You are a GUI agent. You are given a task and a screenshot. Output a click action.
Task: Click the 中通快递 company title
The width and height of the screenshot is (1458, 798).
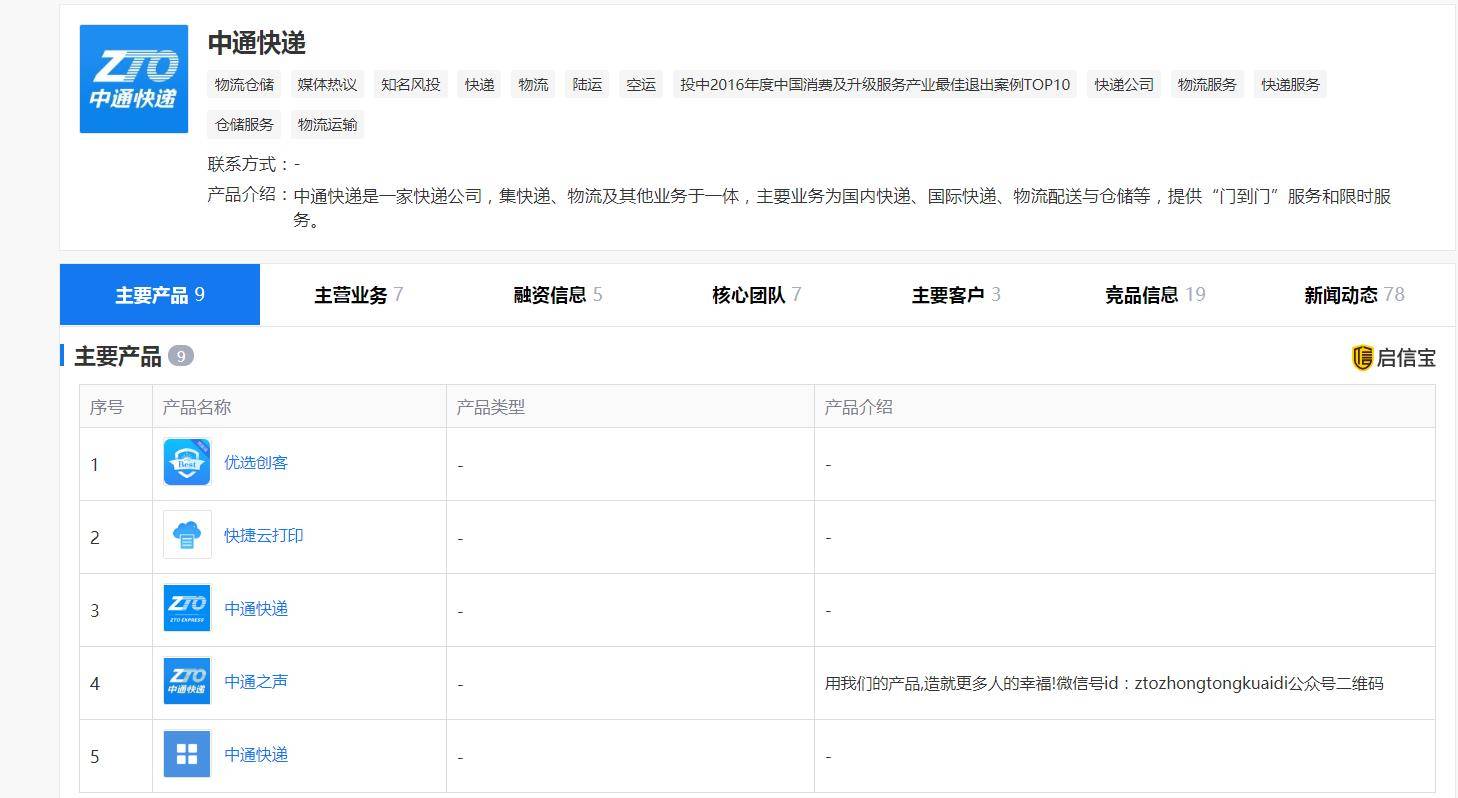pos(256,43)
